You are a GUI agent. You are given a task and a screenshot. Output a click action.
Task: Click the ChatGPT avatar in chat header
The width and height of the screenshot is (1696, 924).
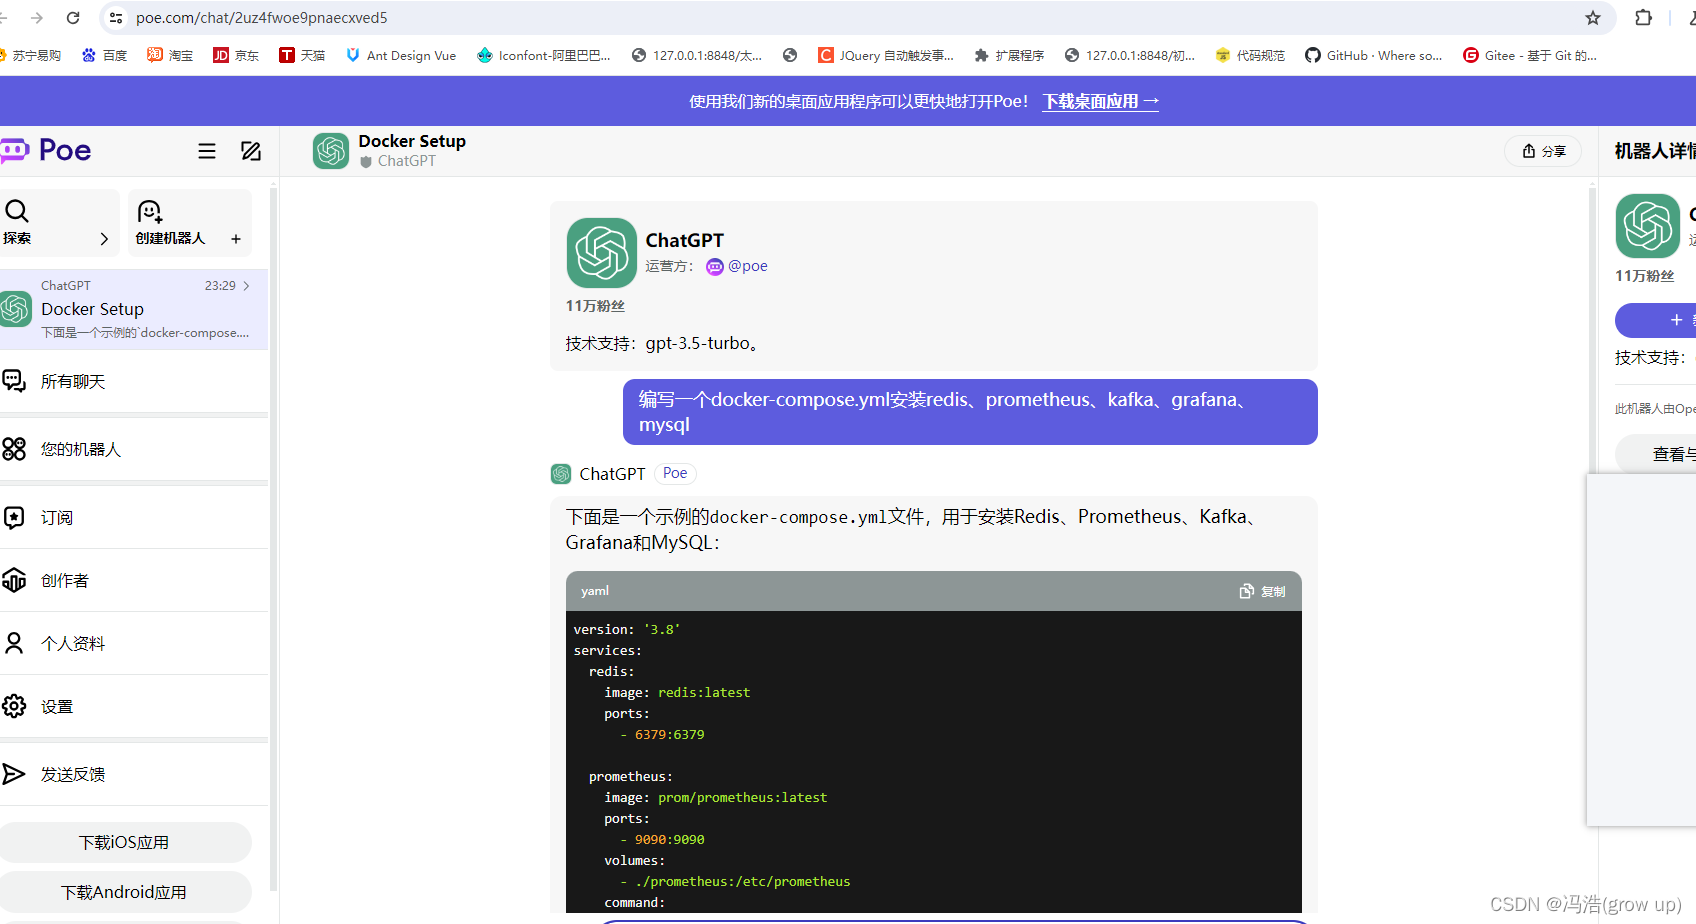click(331, 151)
